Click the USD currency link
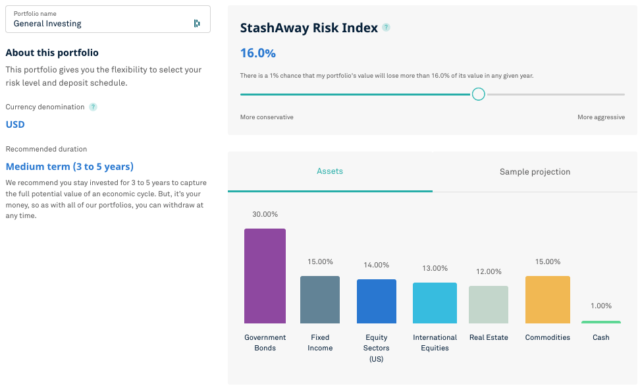Image resolution: width=640 pixels, height=386 pixels. click(15, 124)
